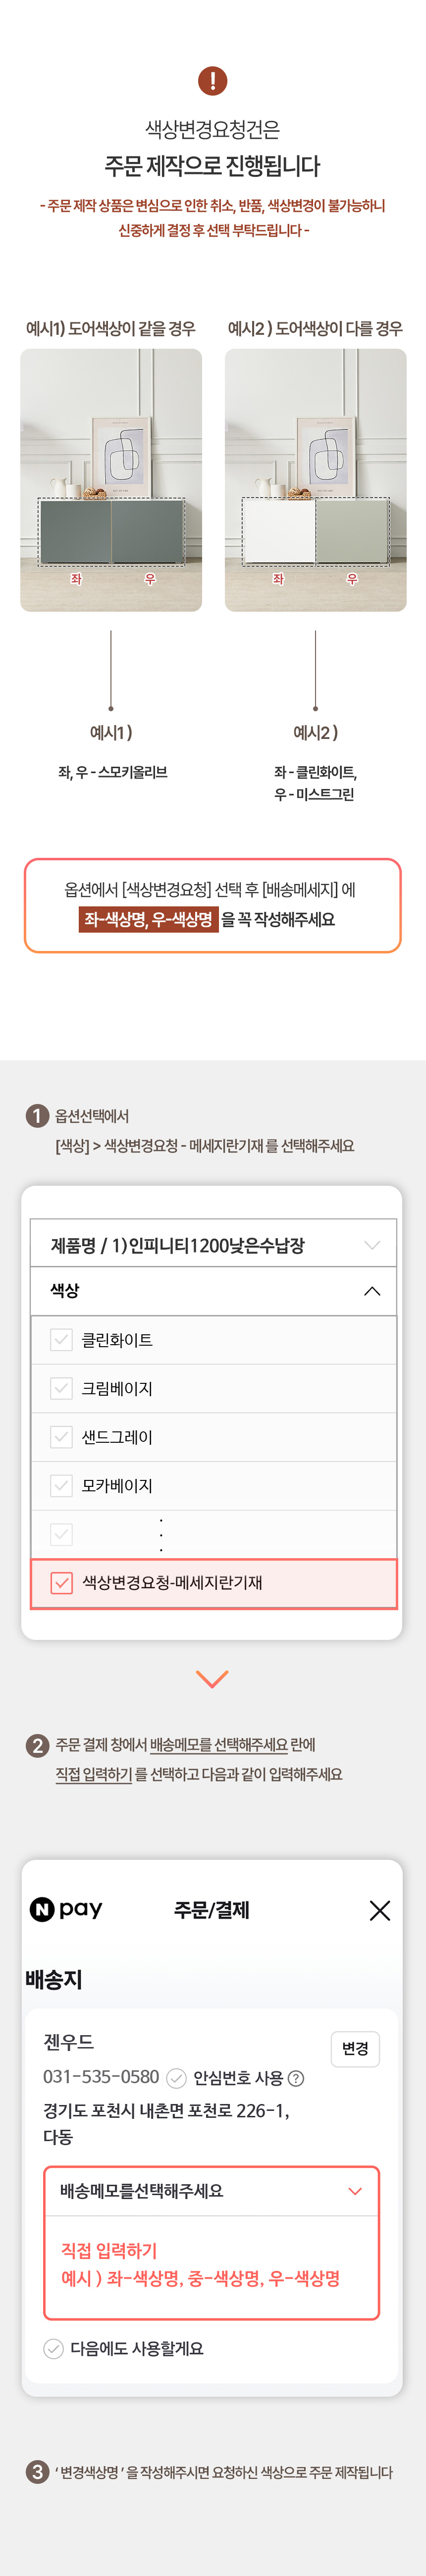Collapse the 색상 option section
This screenshot has height=2576, width=426.
[x=213, y=1291]
